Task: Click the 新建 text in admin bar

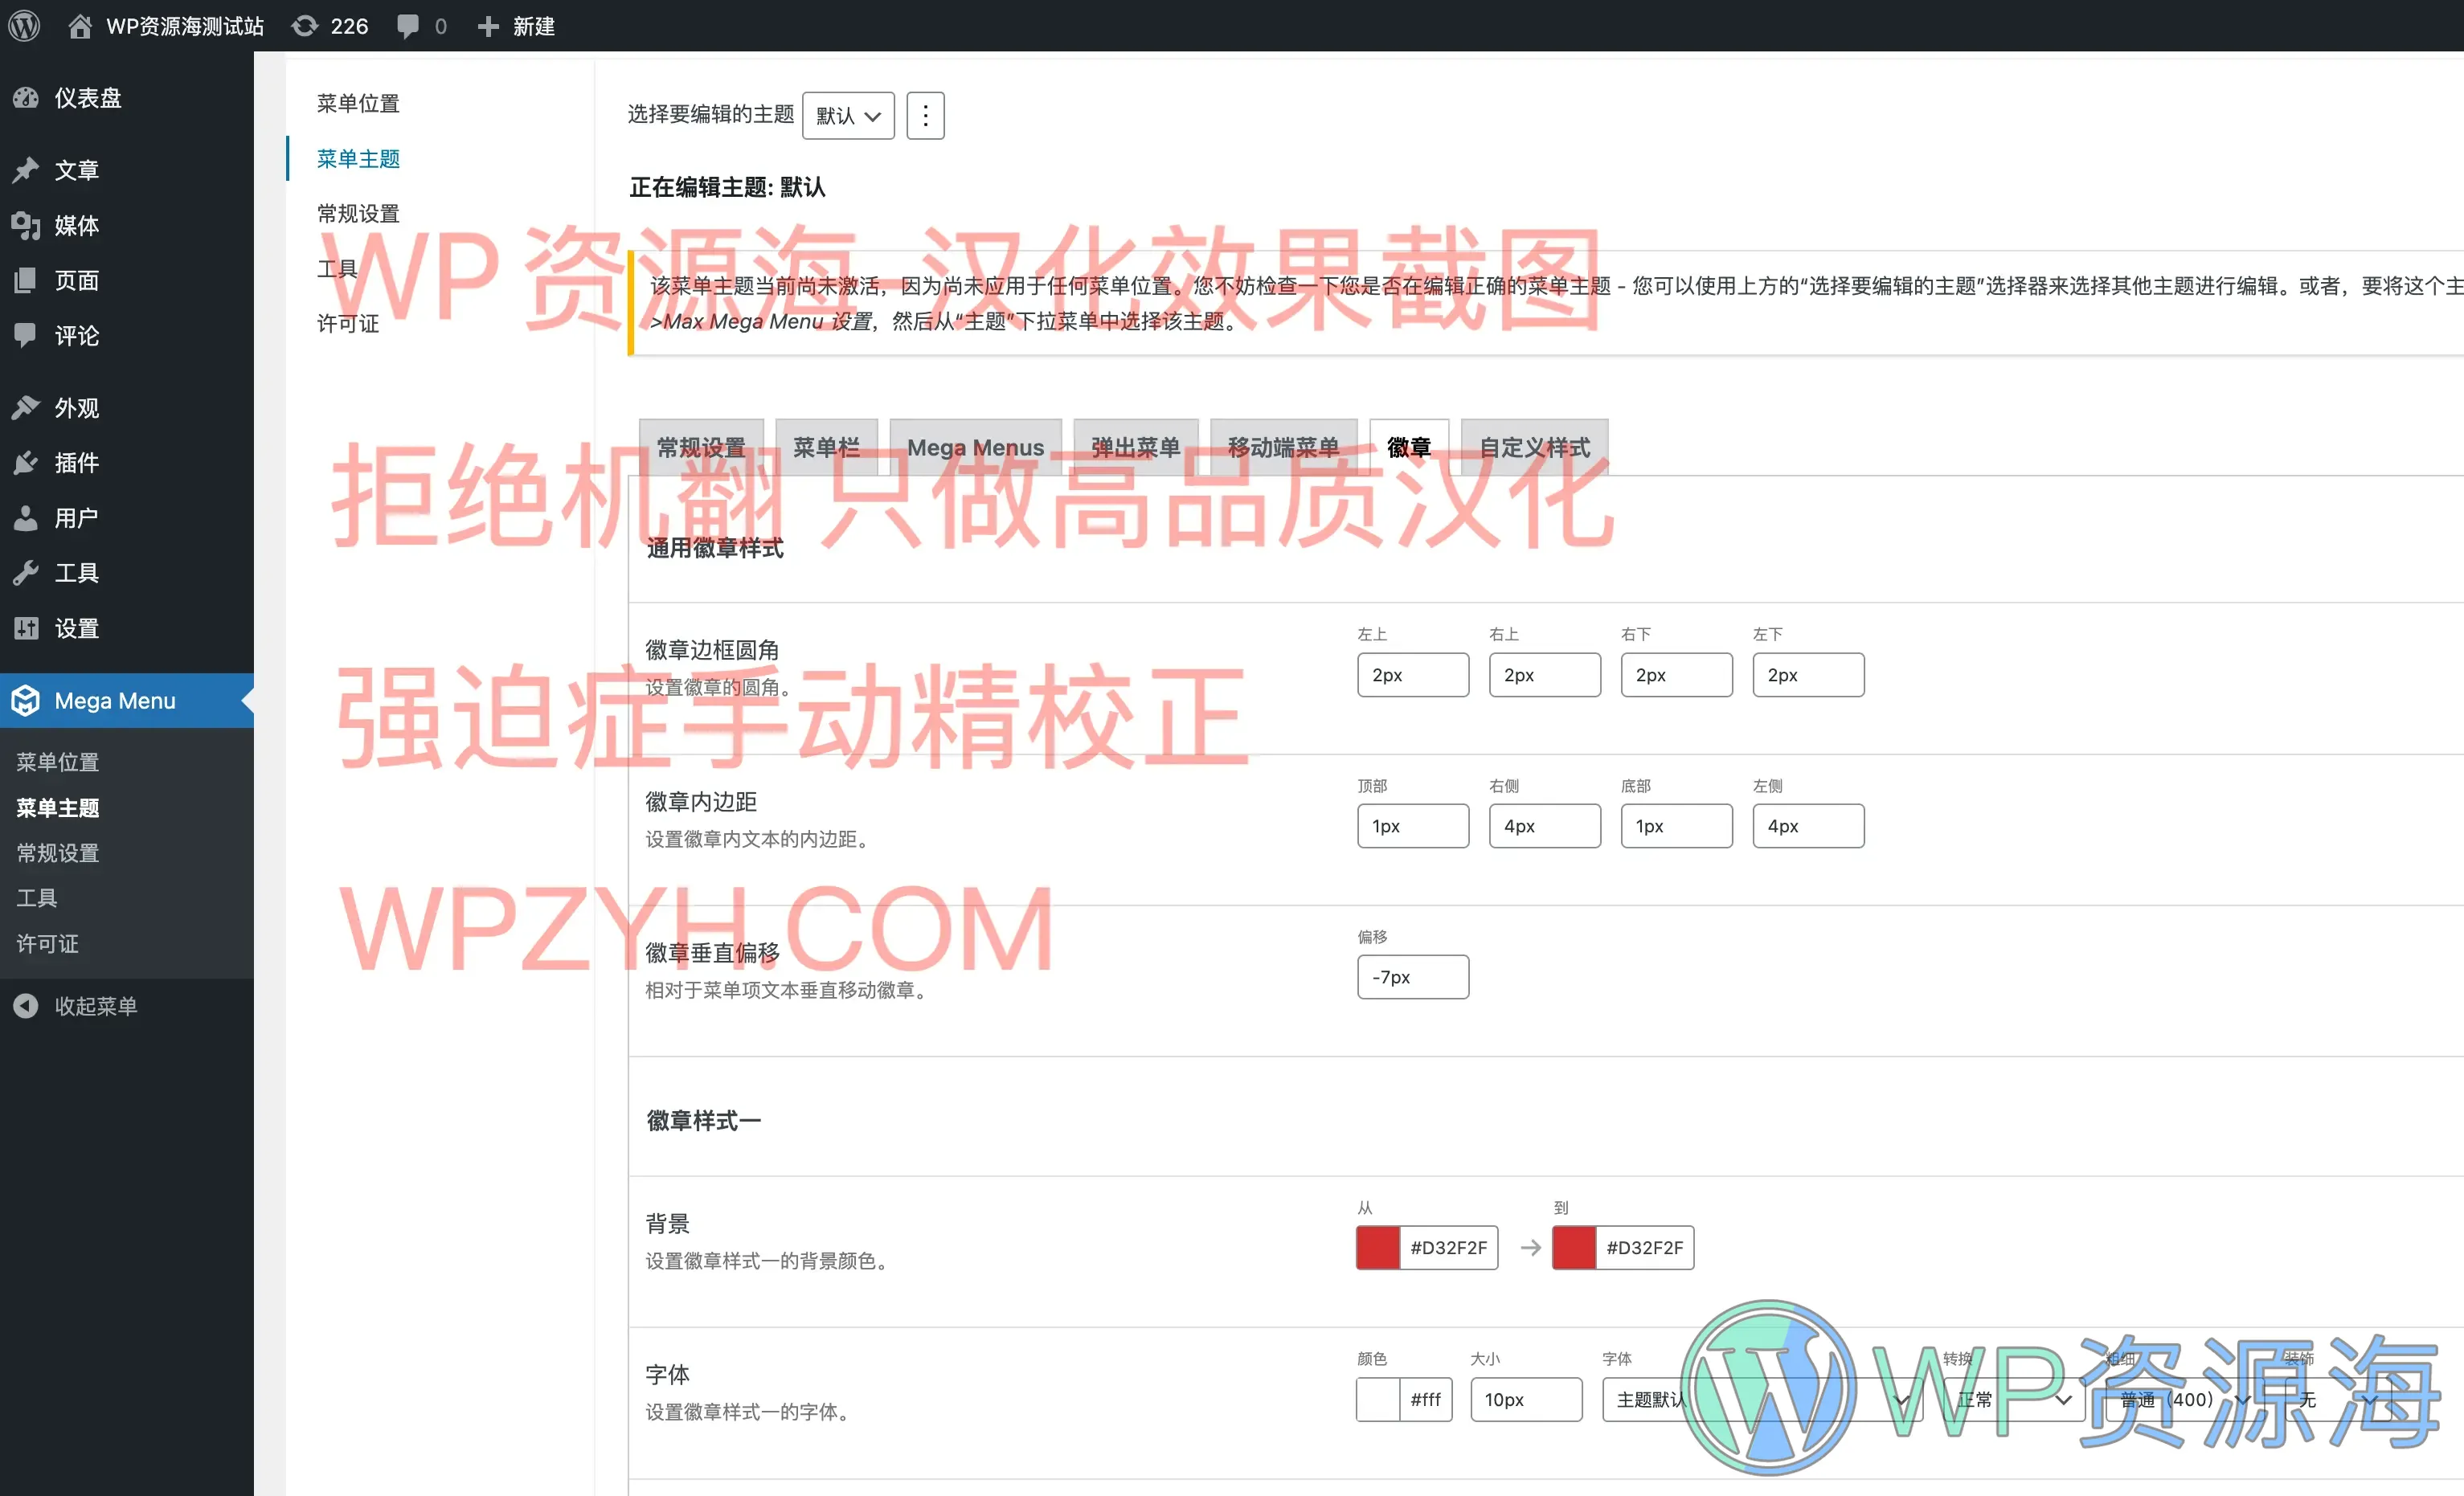Action: click(534, 26)
